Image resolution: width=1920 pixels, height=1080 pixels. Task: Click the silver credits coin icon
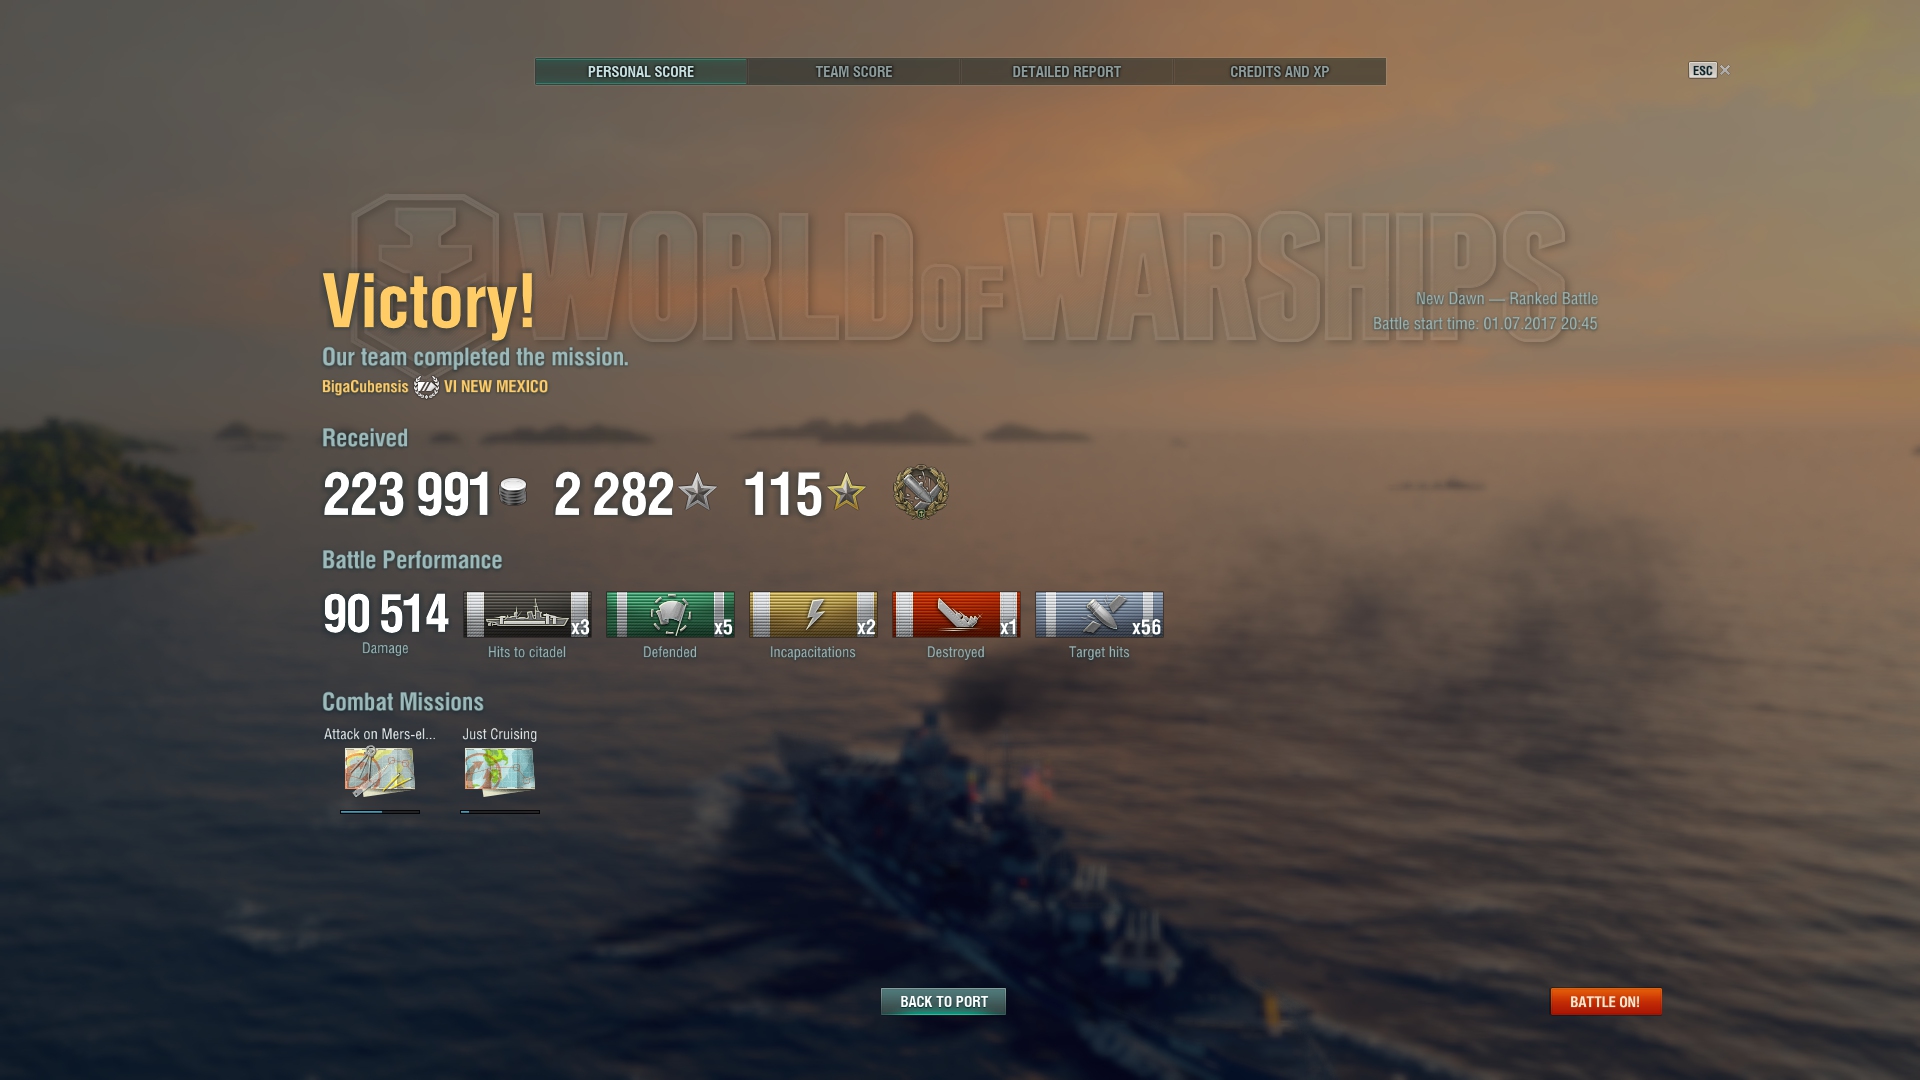[x=513, y=492]
